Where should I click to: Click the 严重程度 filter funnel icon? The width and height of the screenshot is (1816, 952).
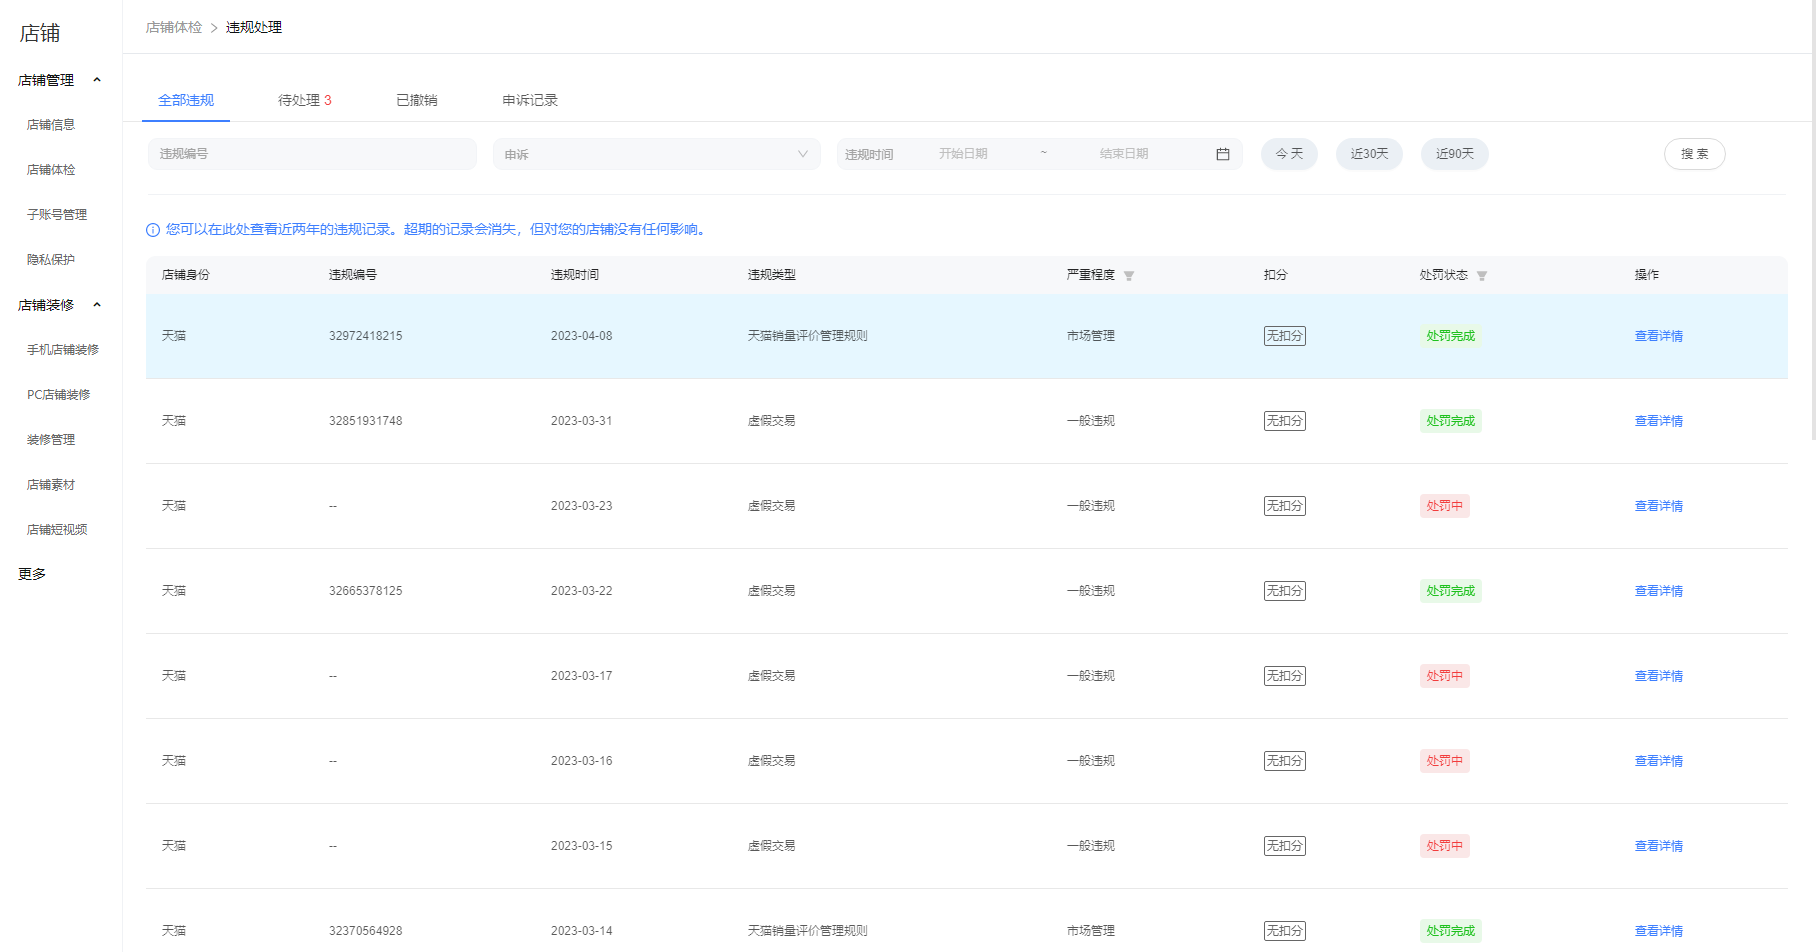pos(1129,276)
